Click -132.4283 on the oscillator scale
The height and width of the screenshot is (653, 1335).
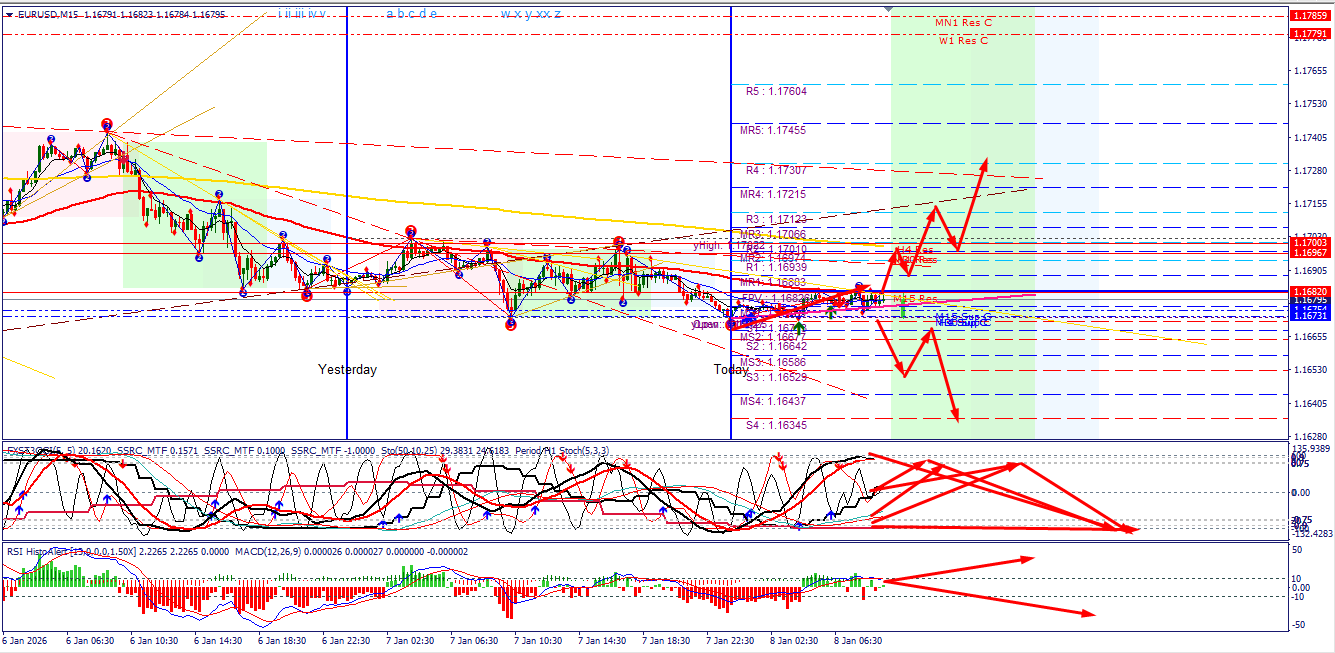pos(1310,534)
